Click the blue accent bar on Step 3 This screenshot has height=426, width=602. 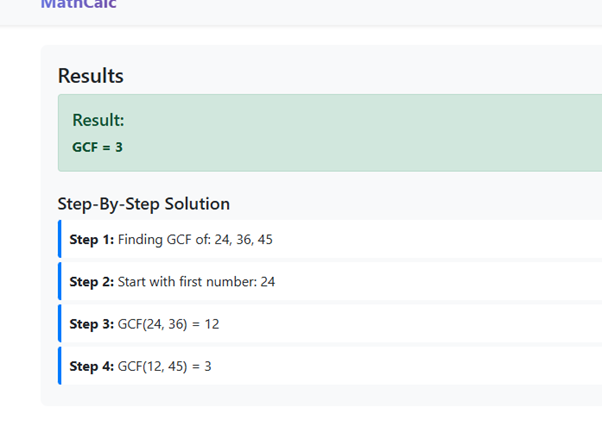(60, 324)
